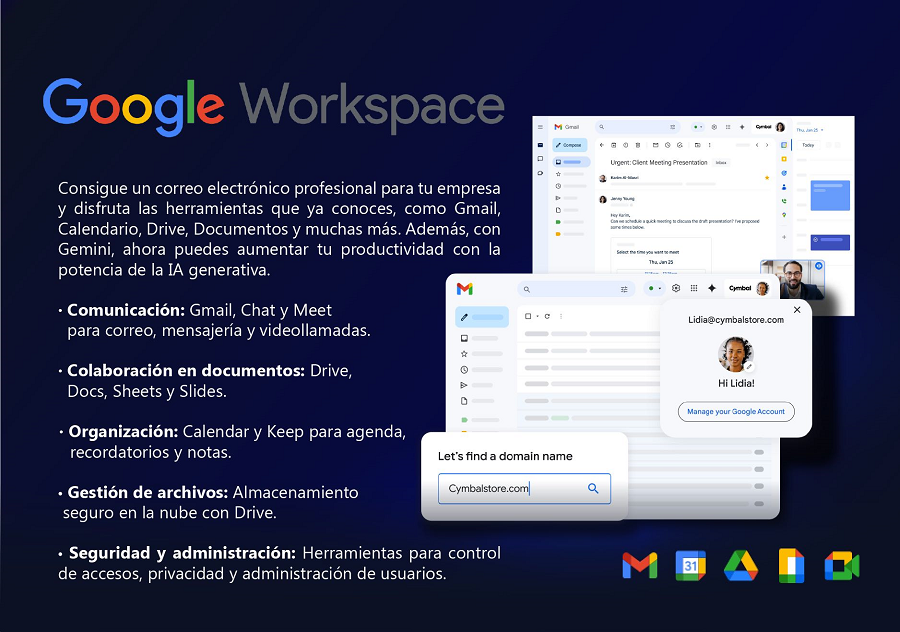Viewport: 900px width, 632px height.
Task: Click the Cymbalstore.com domain name input field
Action: [x=510, y=488]
